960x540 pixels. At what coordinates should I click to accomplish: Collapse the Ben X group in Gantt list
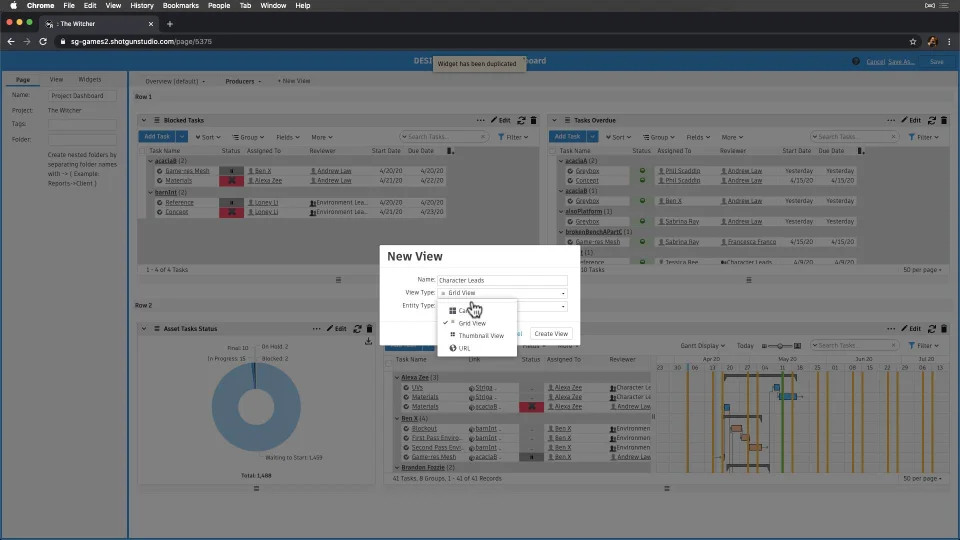click(397, 418)
